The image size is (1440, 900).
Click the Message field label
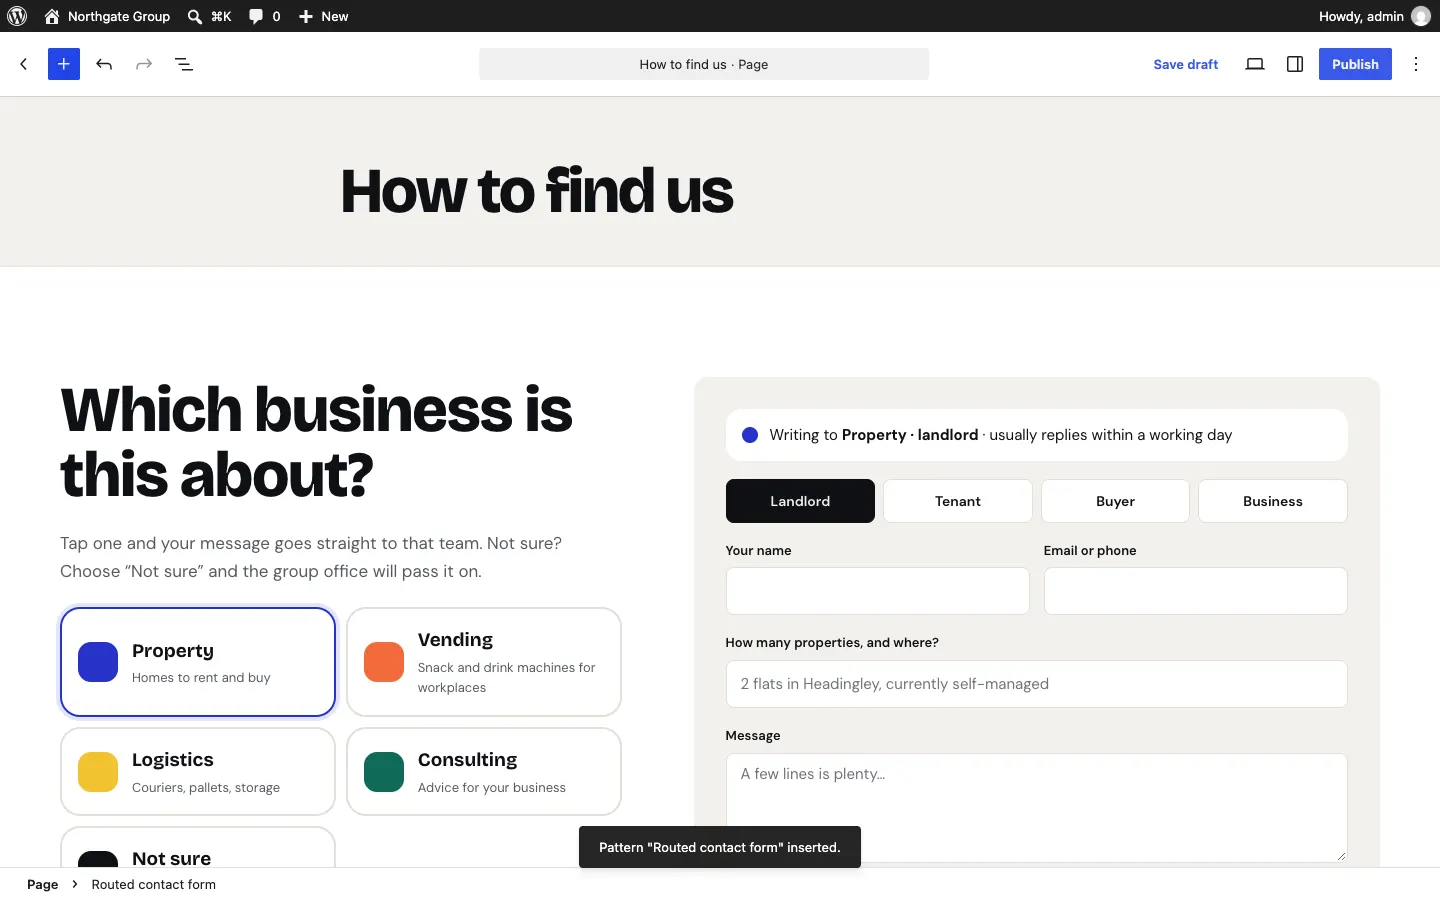coord(753,735)
